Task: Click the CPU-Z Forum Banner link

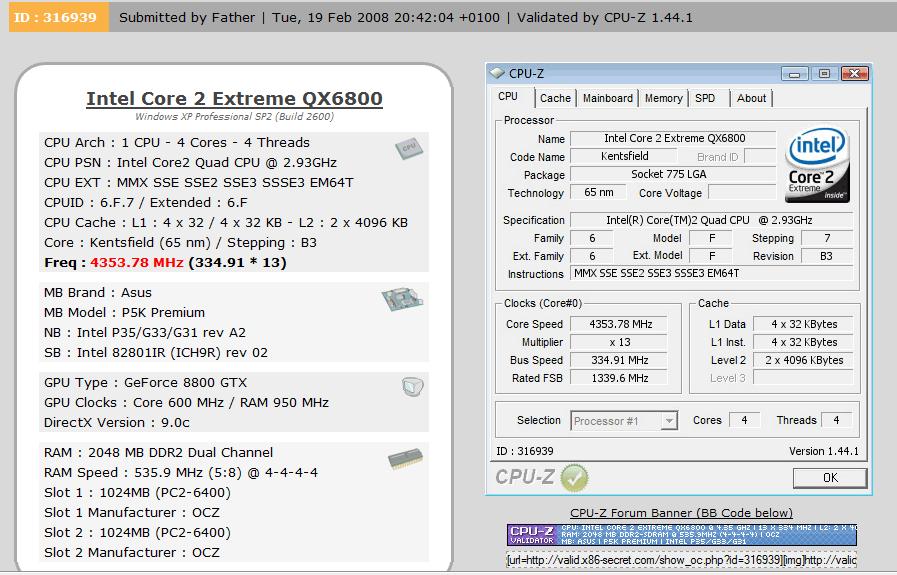Action: click(681, 513)
